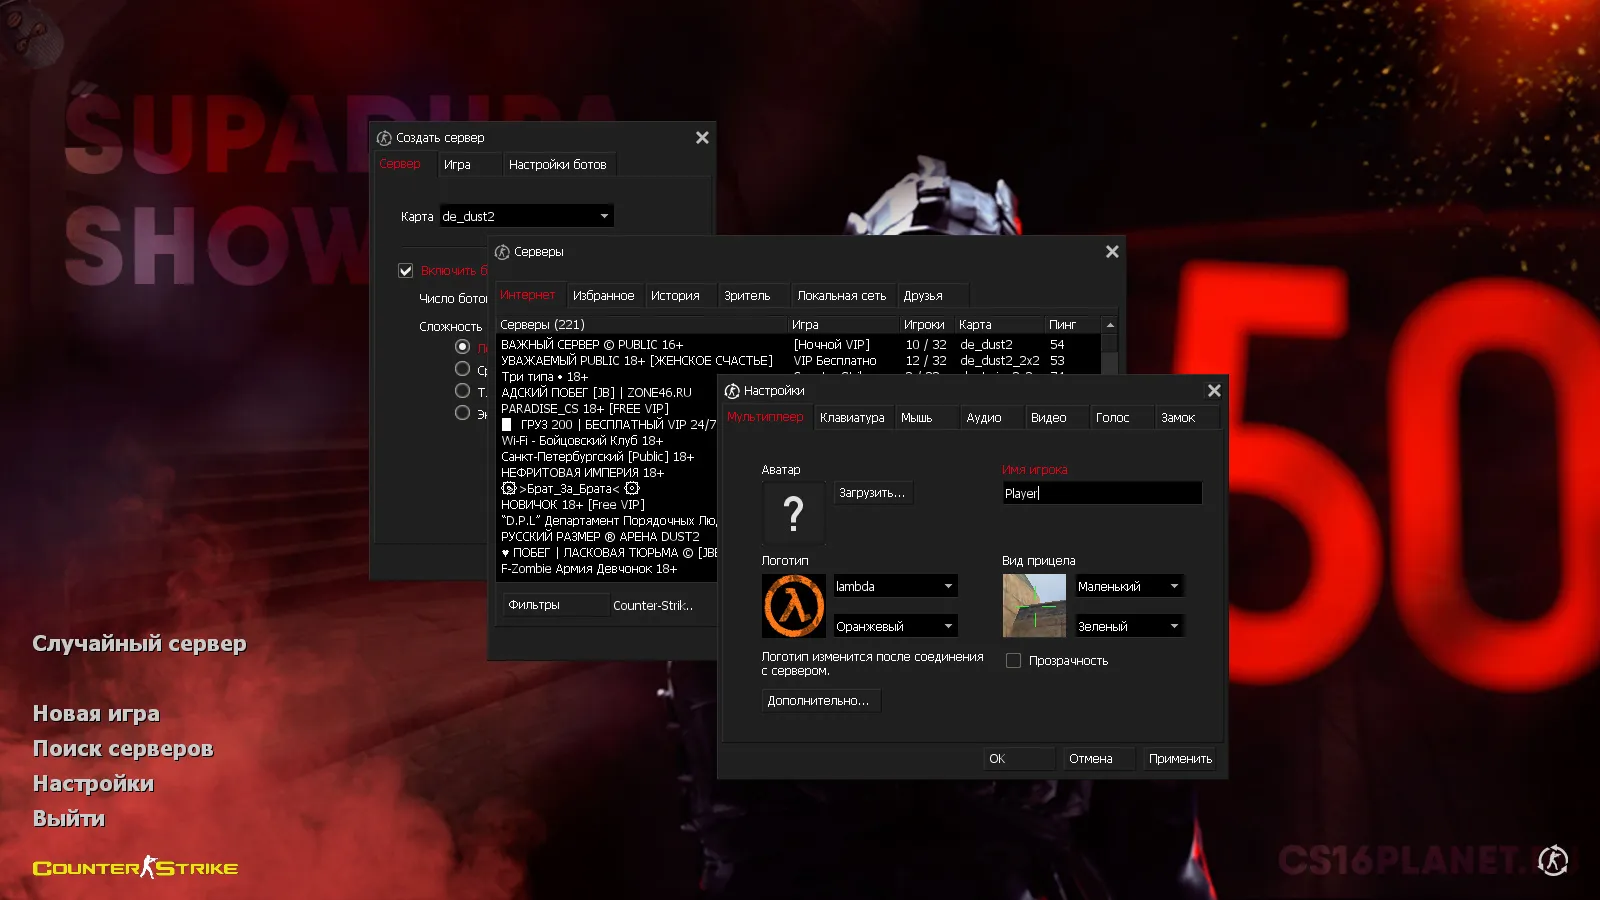The image size is (1600, 900).
Task: Click the Half-Life lambda logo thumbnail
Action: pos(793,606)
